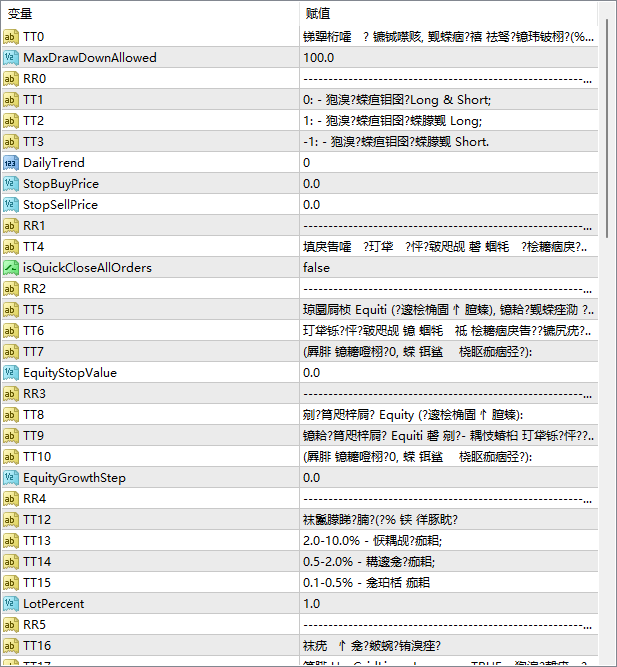Screen dimensions: 617x667
Task: Select the StopSellPrice value 0.0
Action: coord(311,205)
